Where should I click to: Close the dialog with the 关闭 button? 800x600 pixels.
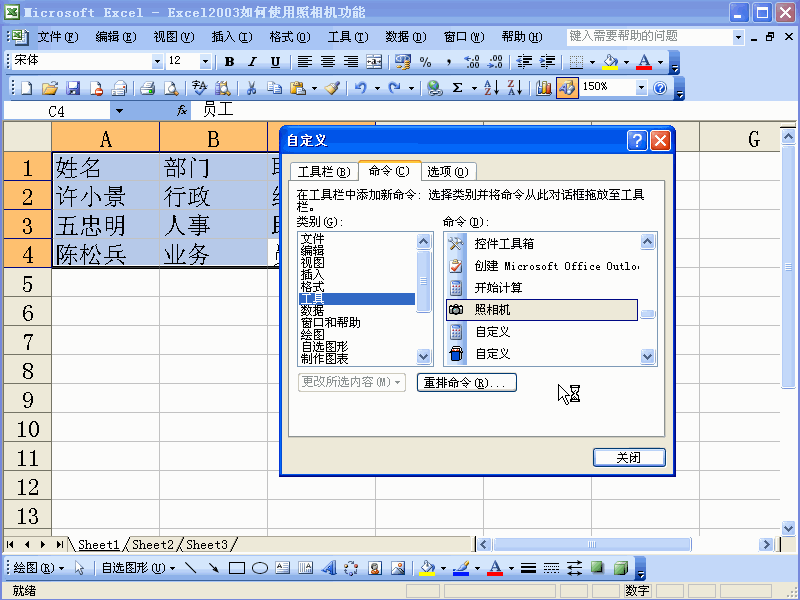point(629,457)
